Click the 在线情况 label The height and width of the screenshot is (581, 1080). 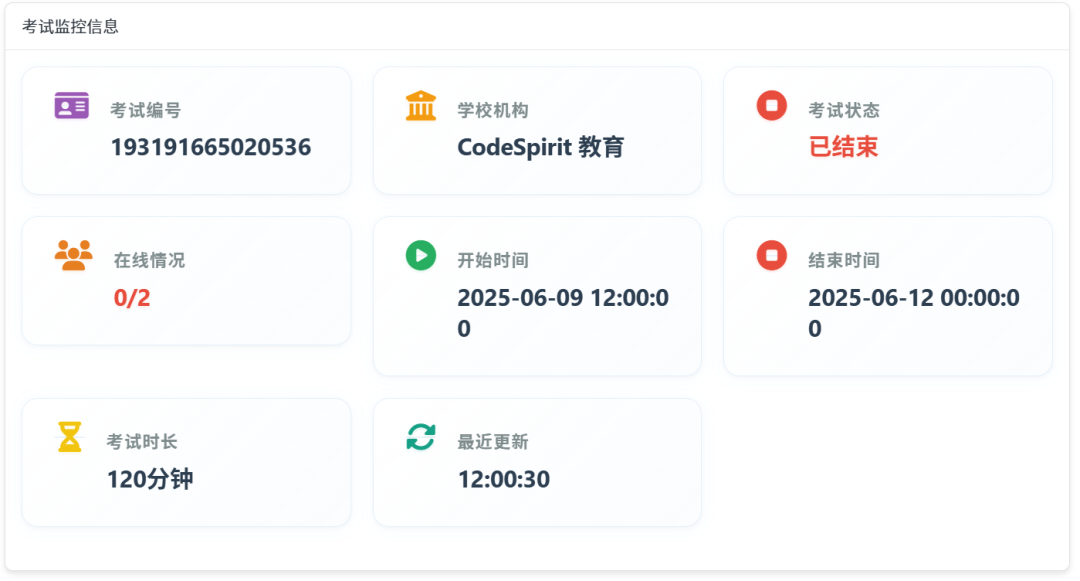click(x=149, y=261)
